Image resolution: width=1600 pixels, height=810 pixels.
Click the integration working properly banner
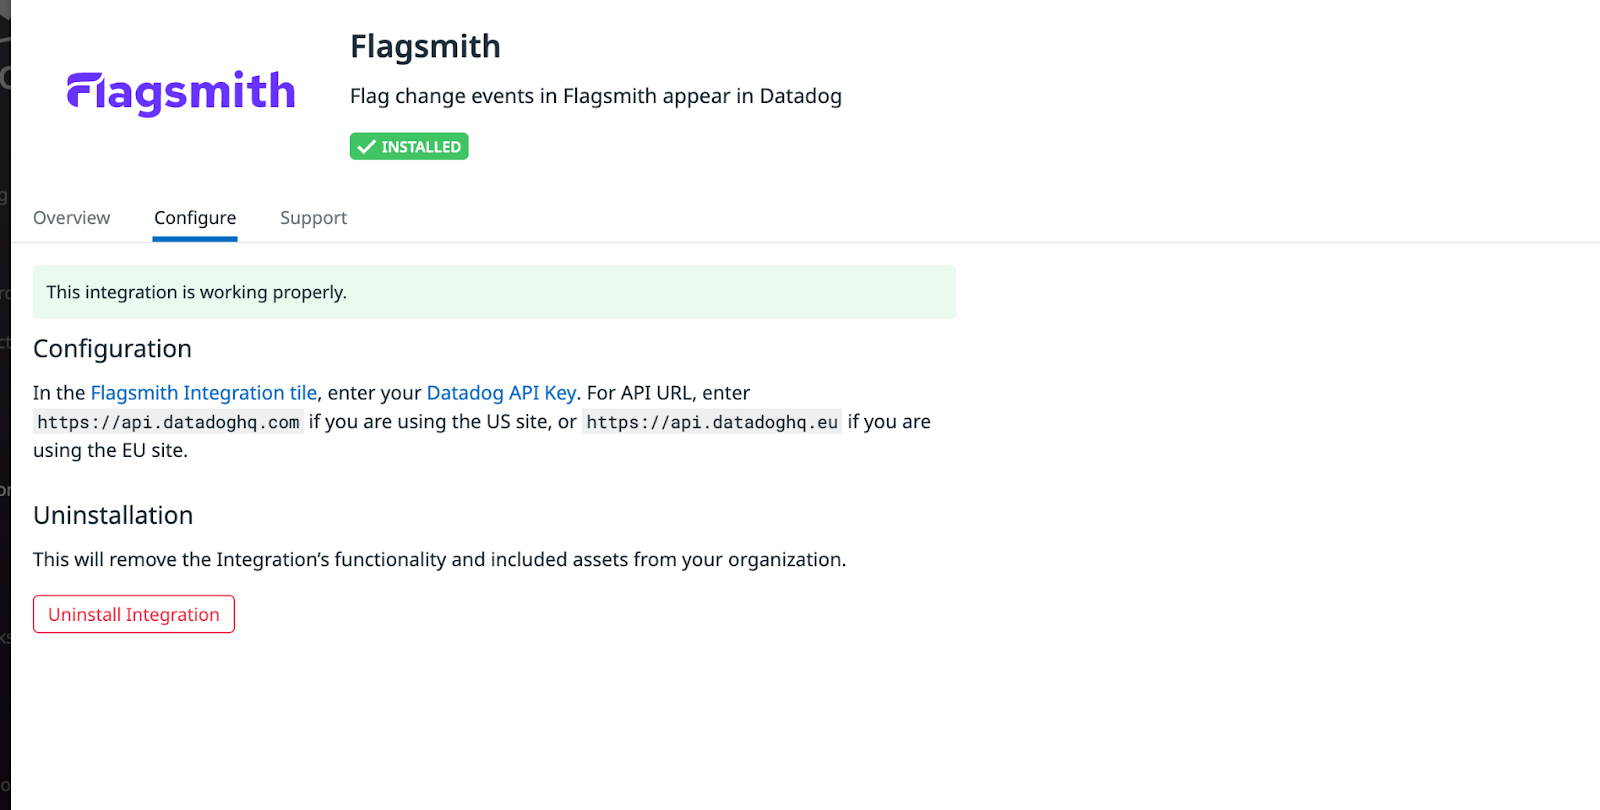(494, 292)
